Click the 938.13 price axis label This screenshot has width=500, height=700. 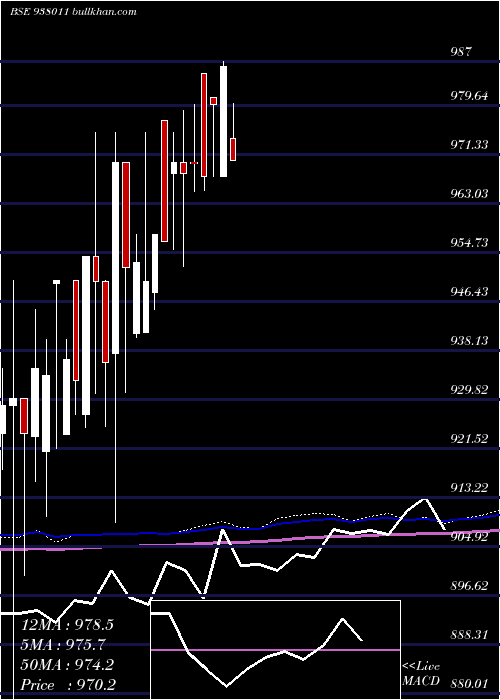[x=469, y=341]
